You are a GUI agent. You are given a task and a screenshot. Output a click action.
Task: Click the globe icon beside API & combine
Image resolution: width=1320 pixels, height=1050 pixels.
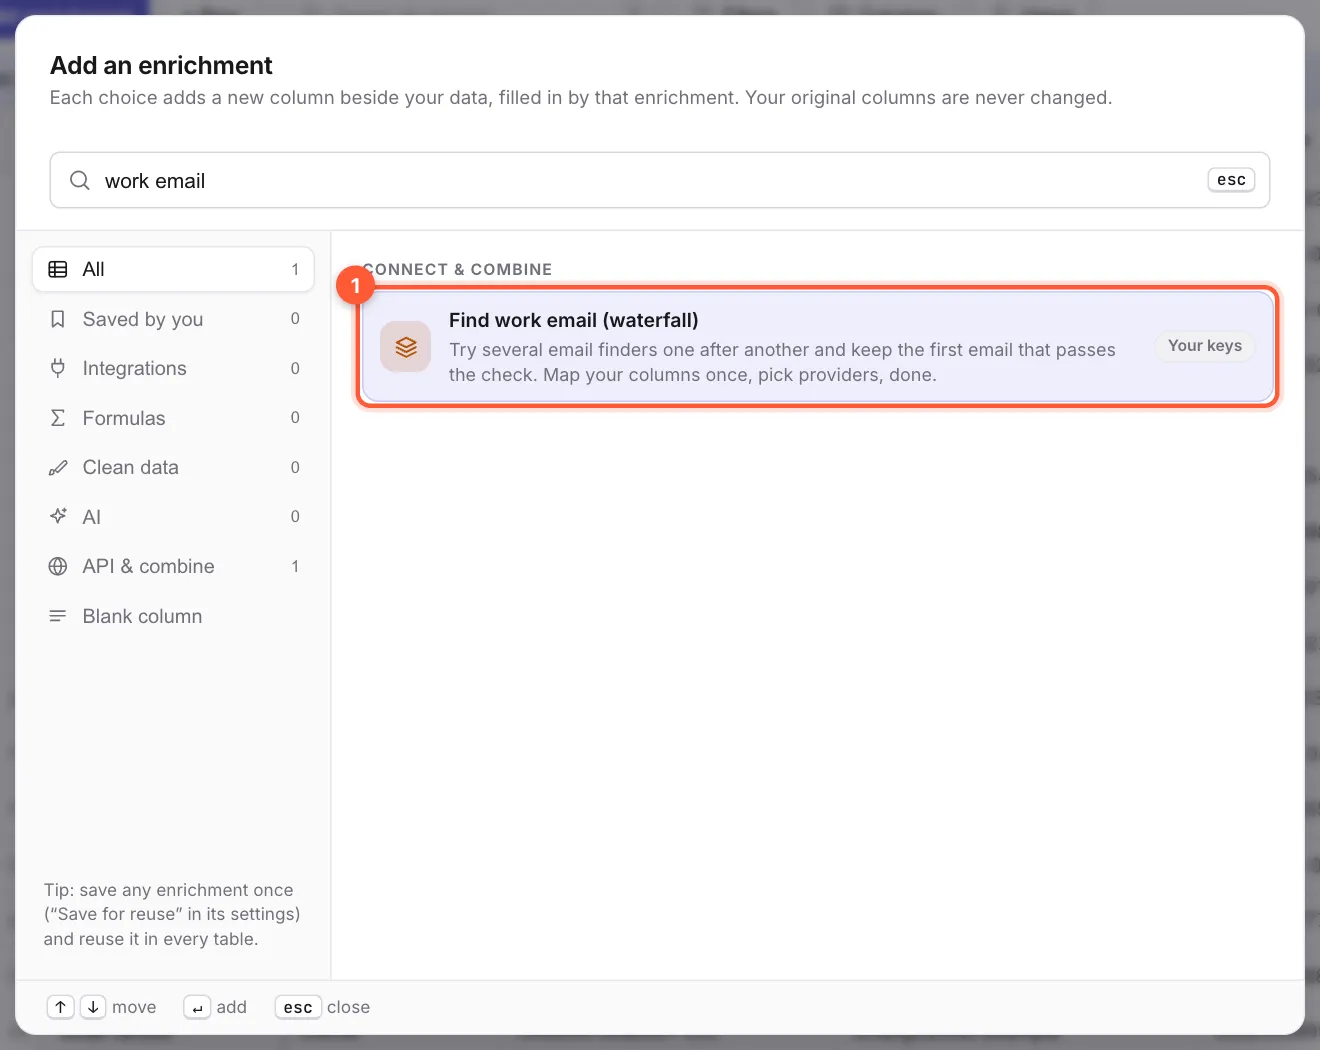click(58, 566)
